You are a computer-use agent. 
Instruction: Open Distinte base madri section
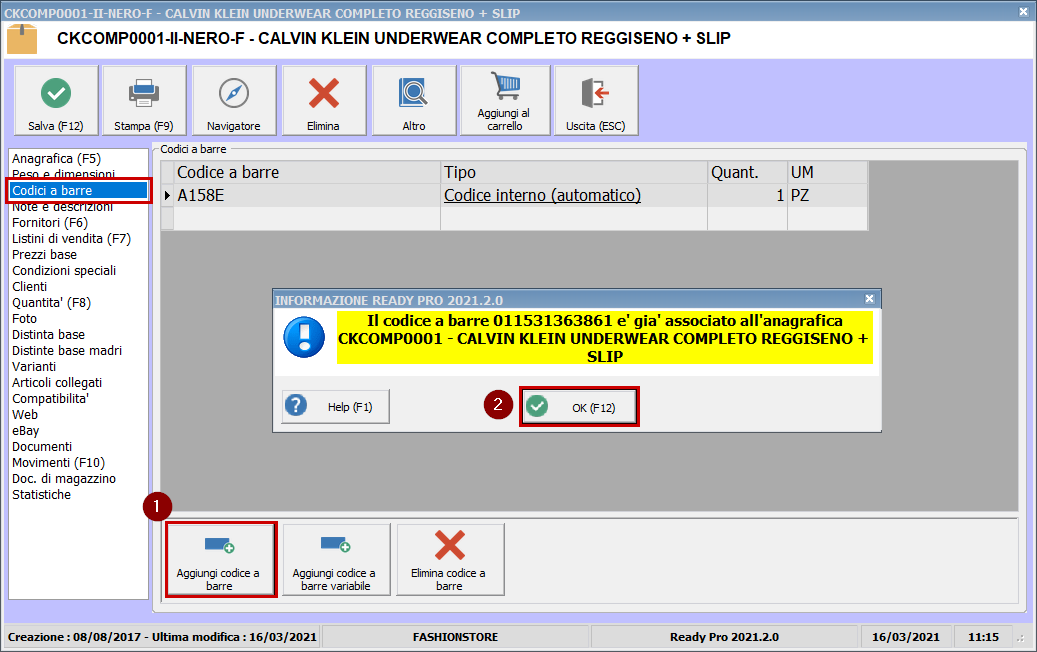coord(67,350)
